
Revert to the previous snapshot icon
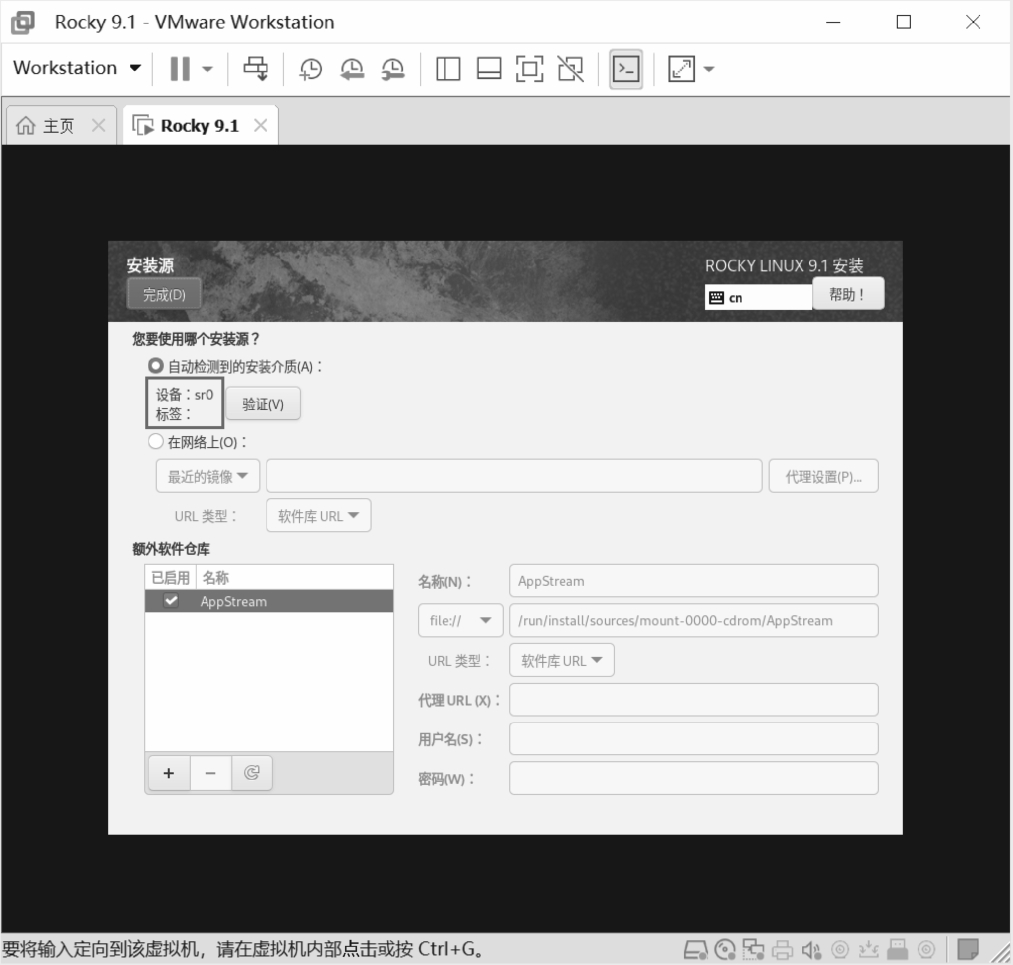[x=353, y=68]
